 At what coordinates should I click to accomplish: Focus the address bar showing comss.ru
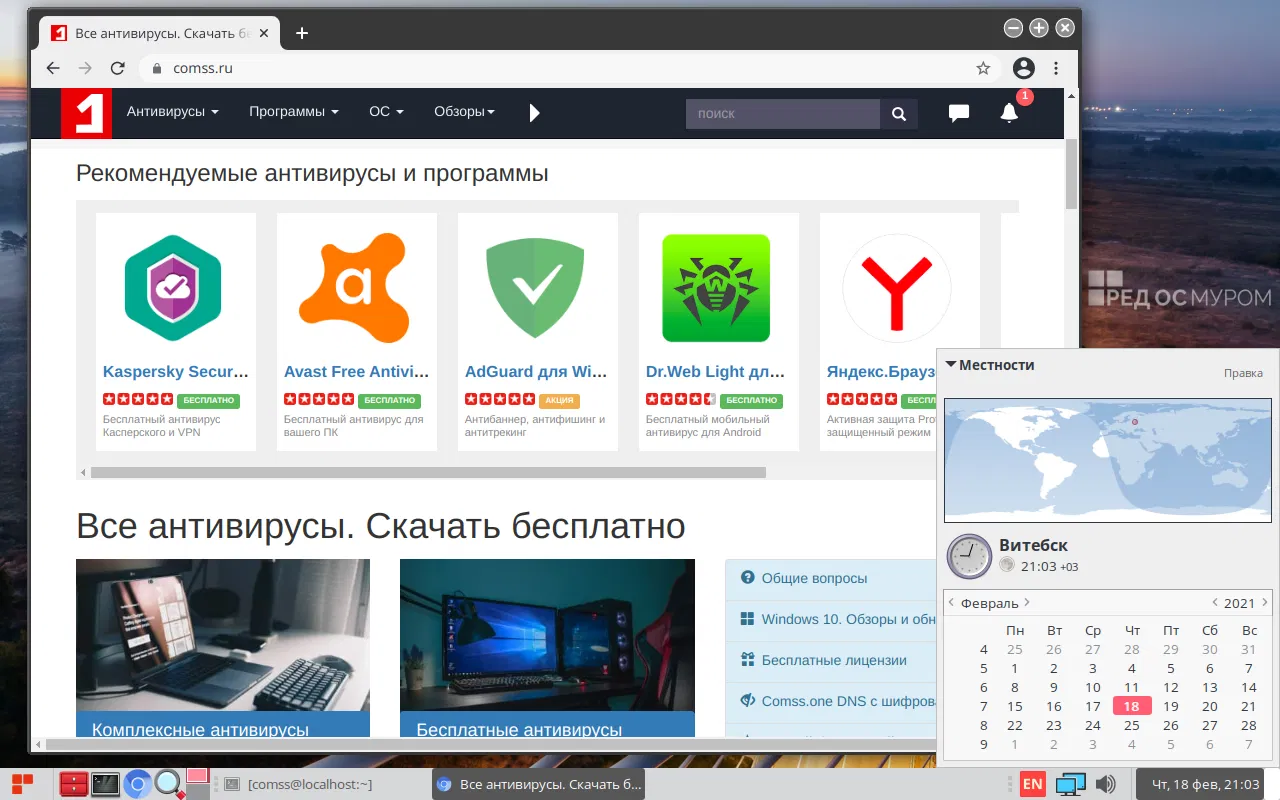(x=570, y=68)
